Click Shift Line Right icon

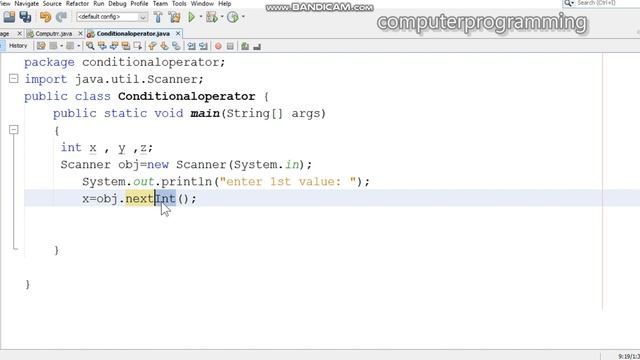click(203, 46)
